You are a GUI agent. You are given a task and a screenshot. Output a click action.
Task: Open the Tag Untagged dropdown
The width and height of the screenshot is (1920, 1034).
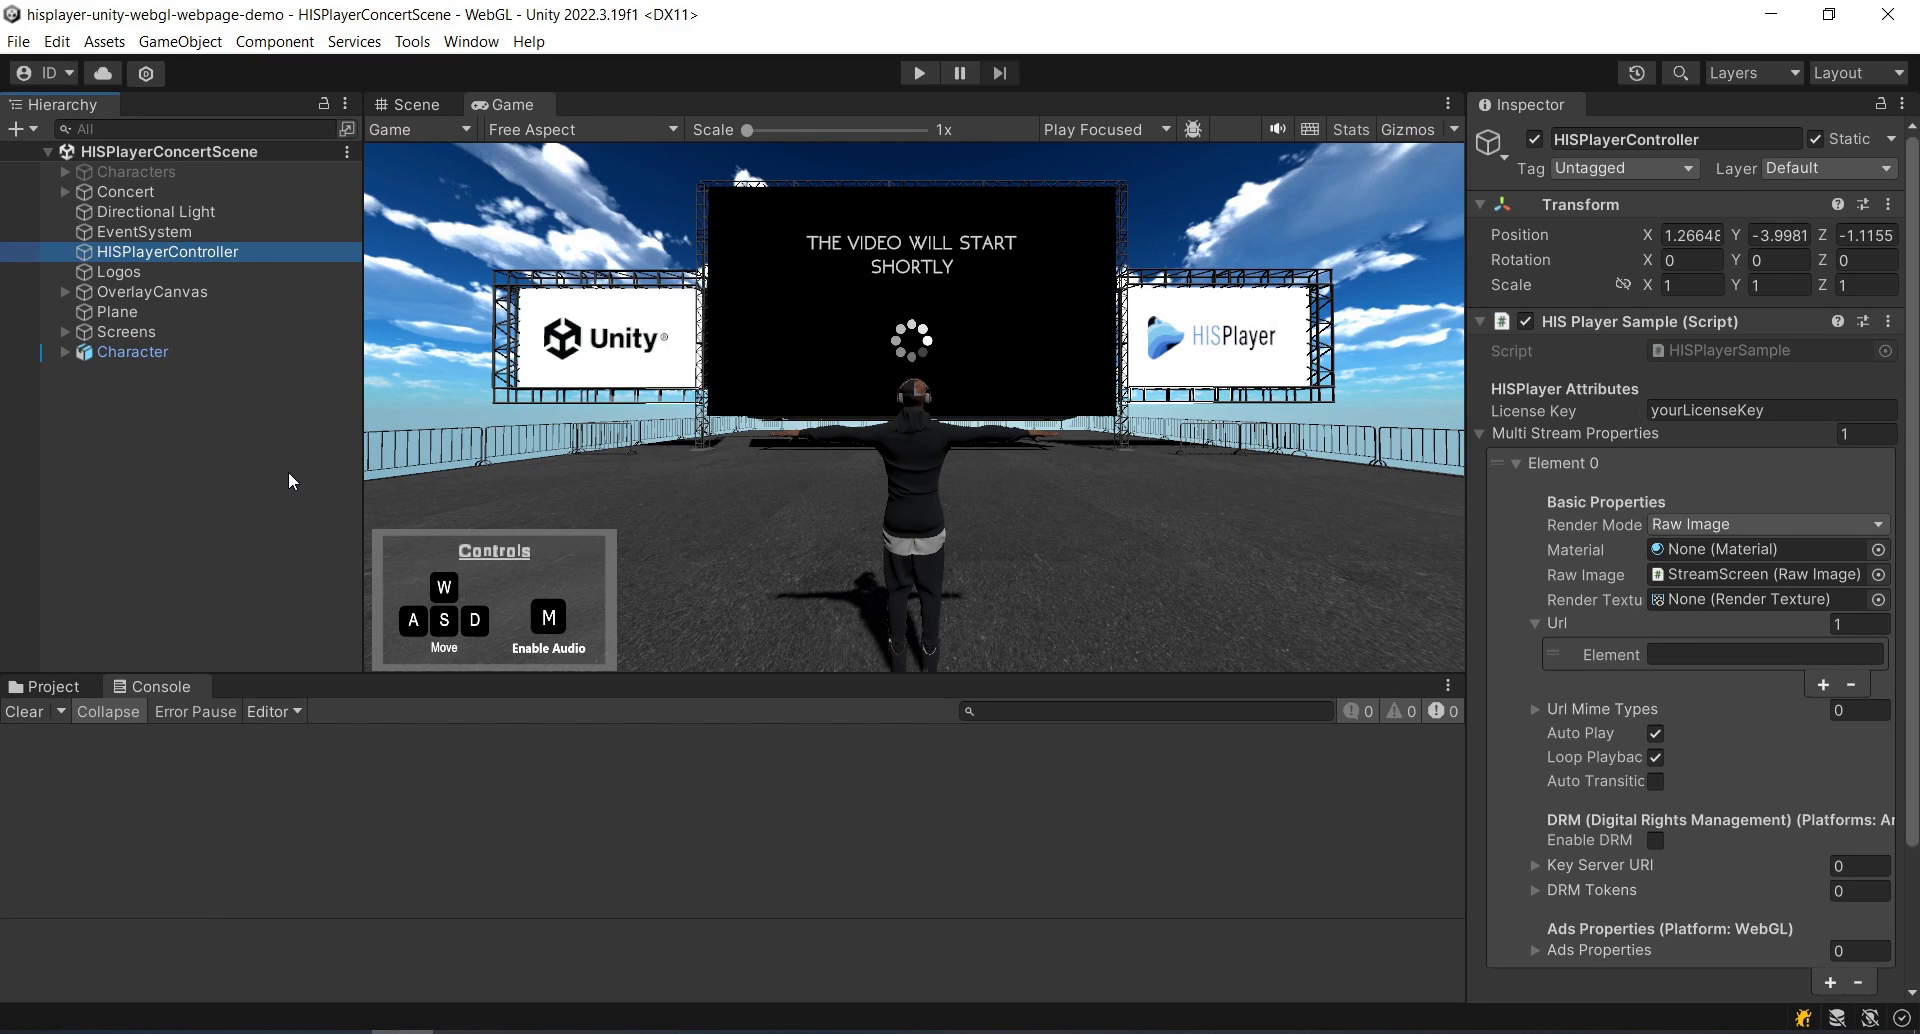pos(1623,168)
